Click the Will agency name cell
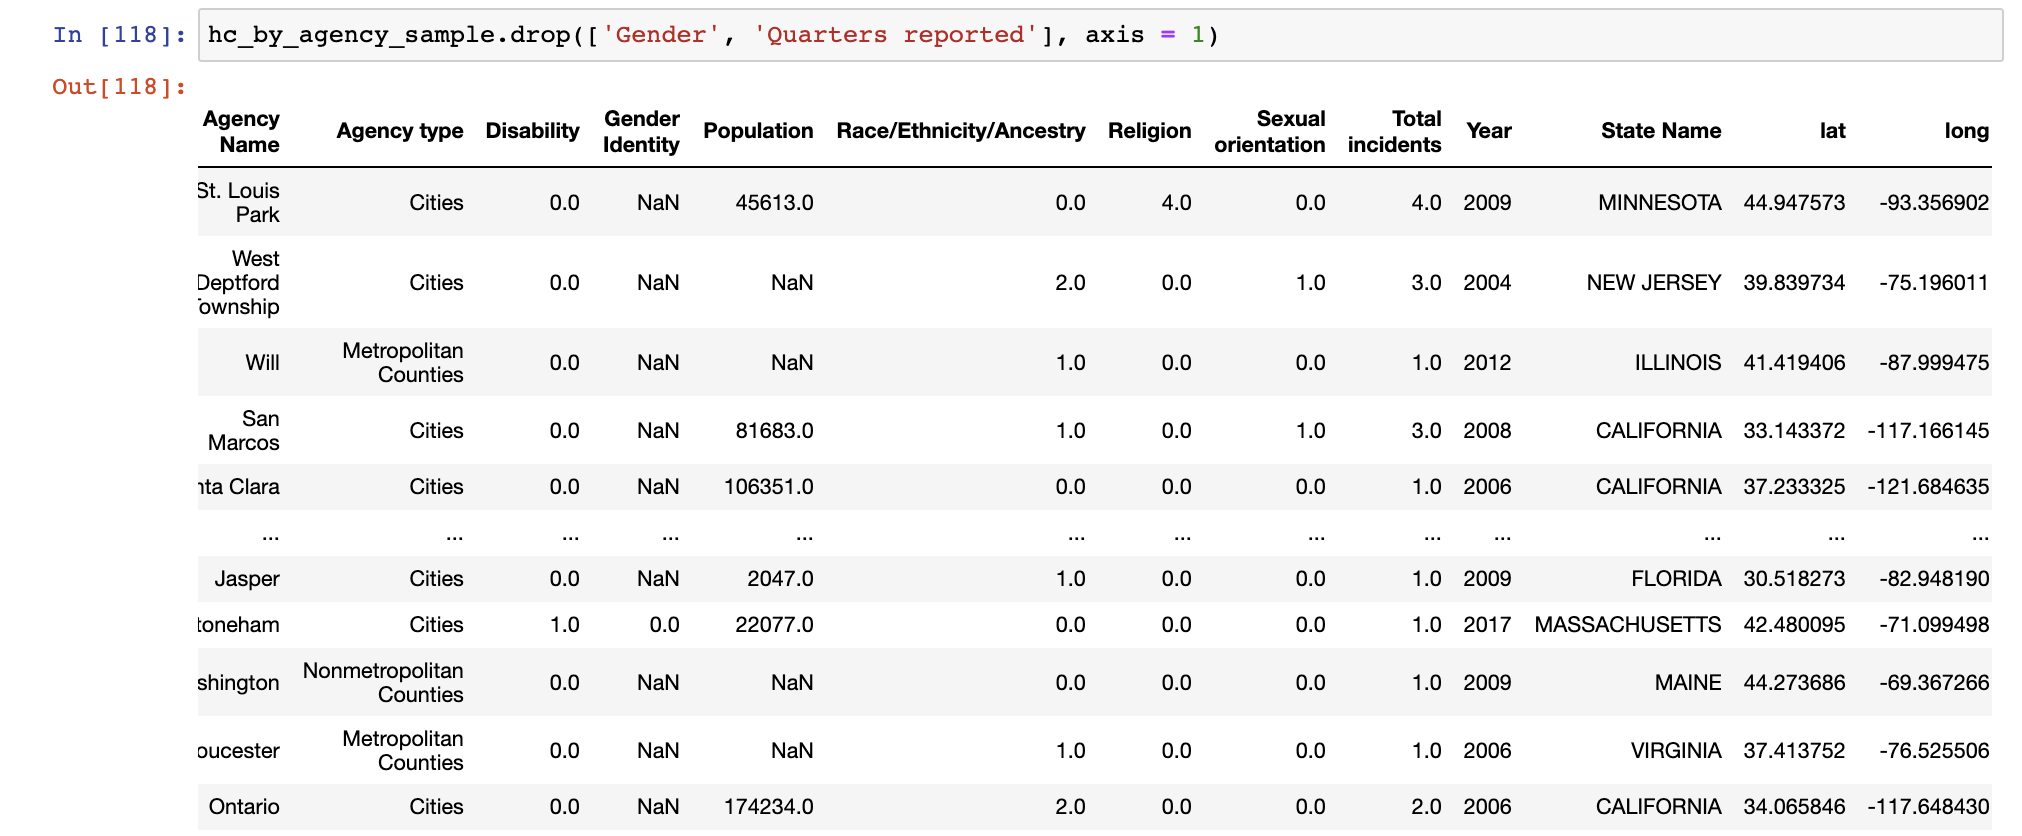This screenshot has width=2022, height=836. pyautogui.click(x=262, y=363)
